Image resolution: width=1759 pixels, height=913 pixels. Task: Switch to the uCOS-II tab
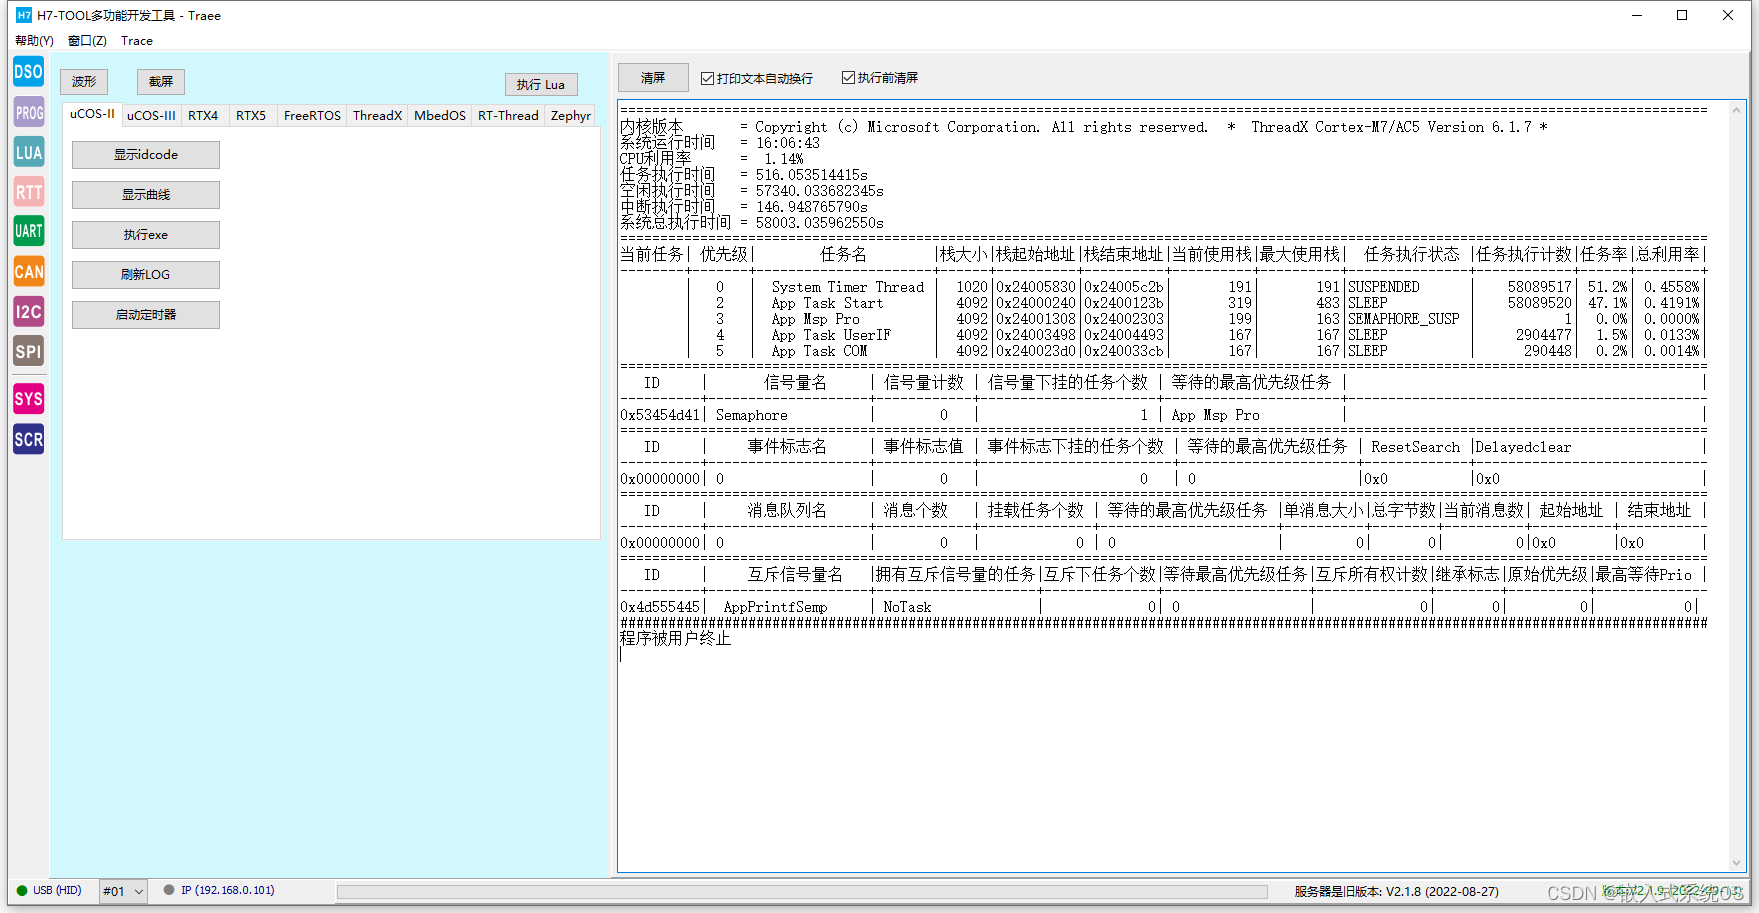(x=92, y=114)
